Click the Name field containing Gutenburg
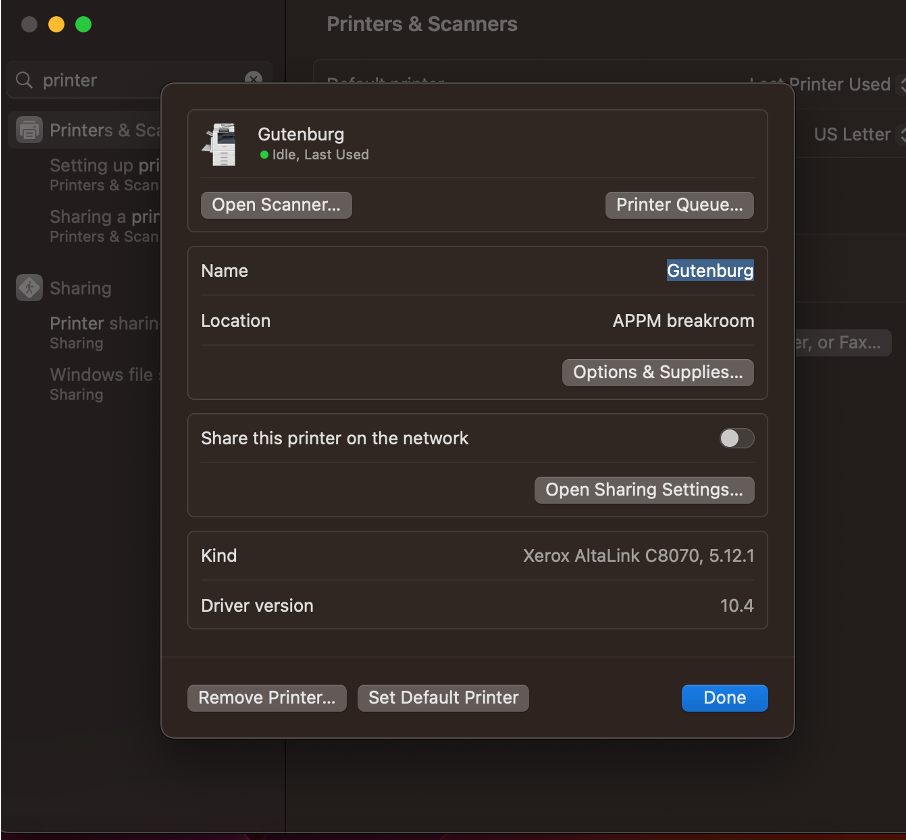906x840 pixels. (710, 271)
